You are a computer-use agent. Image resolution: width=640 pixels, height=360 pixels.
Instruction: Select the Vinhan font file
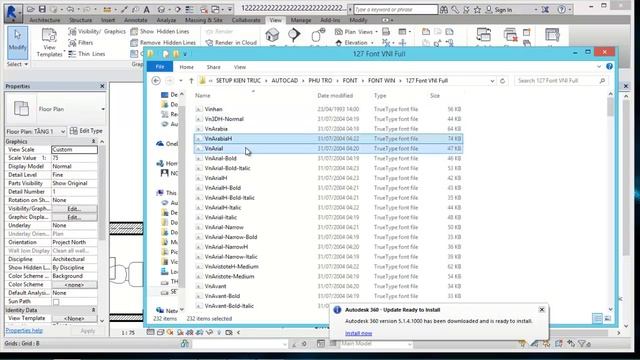[328, 109]
